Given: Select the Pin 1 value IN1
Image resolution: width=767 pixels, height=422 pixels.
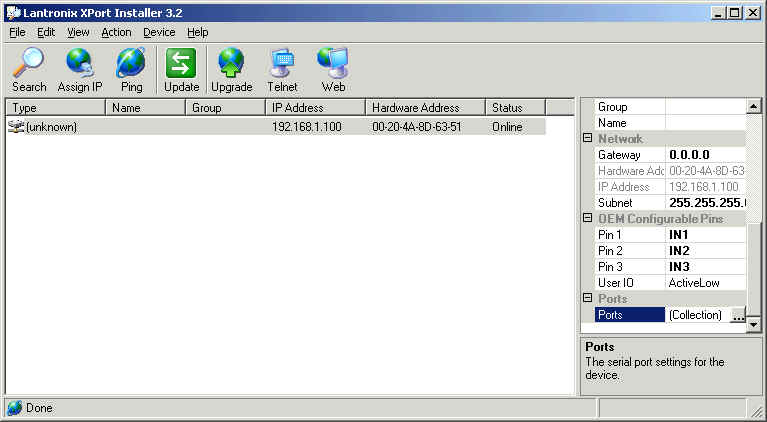Looking at the screenshot, I should [705, 235].
